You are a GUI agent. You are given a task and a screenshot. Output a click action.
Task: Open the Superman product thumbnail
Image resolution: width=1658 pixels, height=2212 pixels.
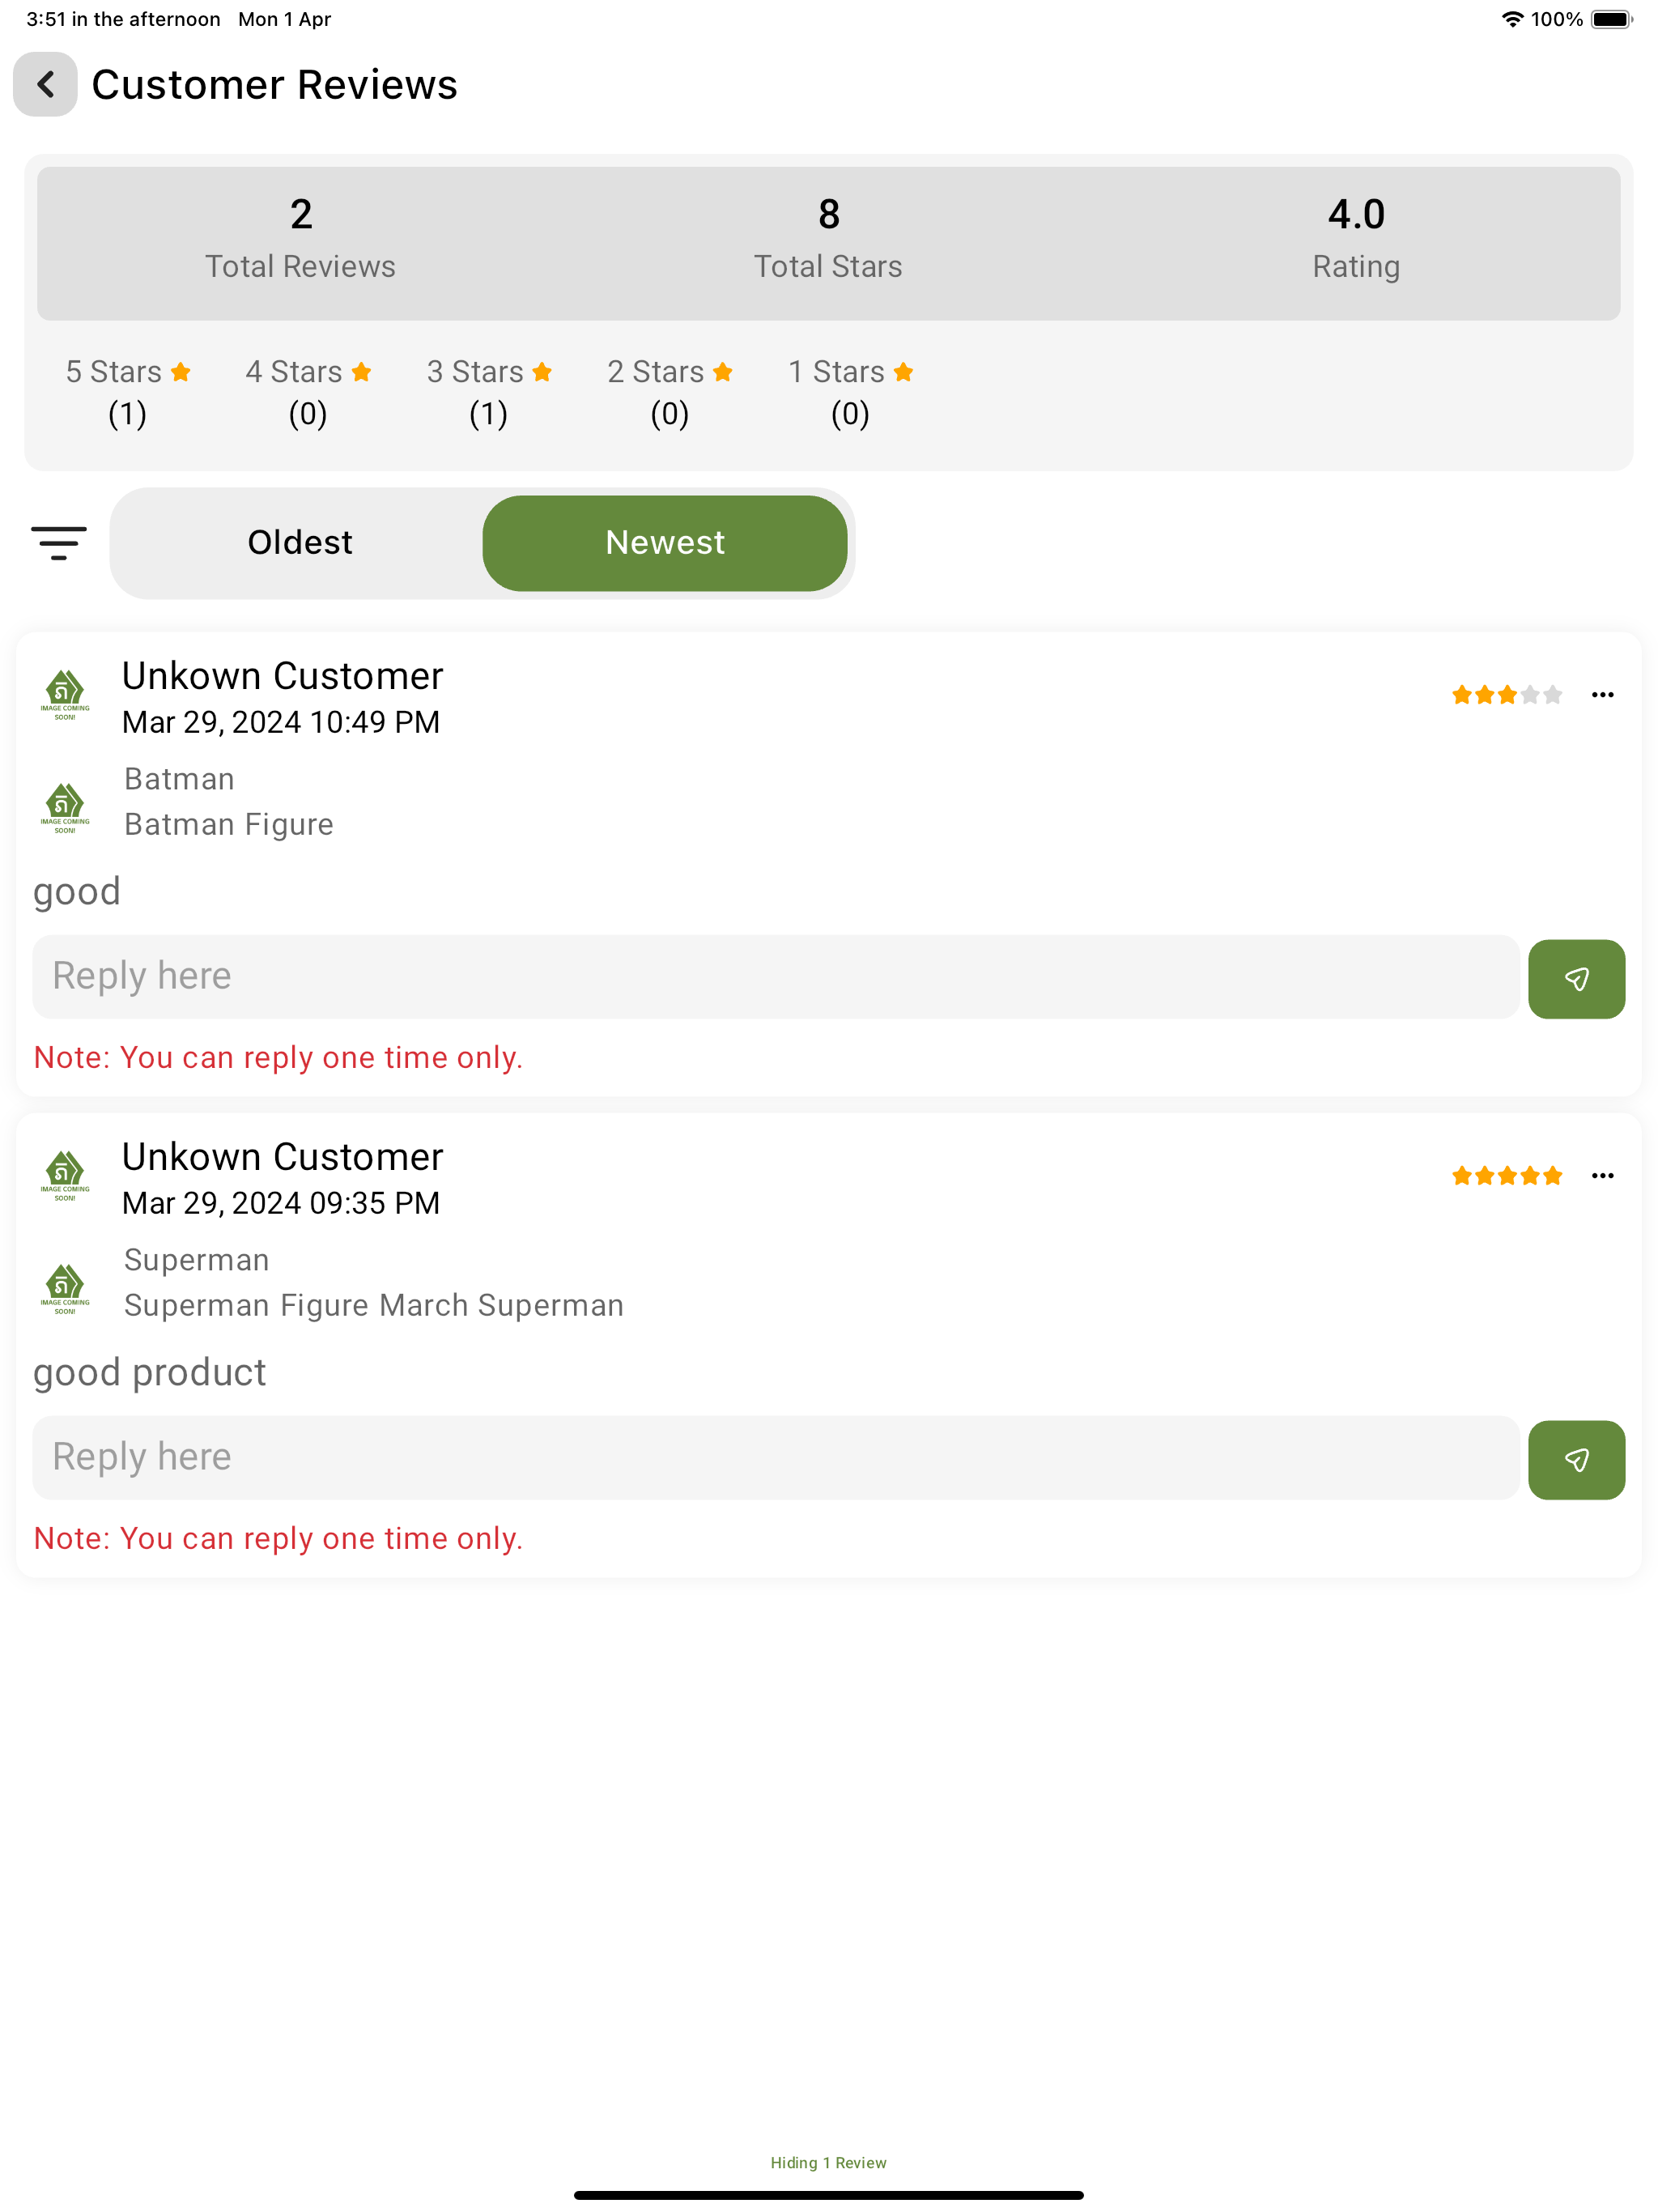point(65,1288)
